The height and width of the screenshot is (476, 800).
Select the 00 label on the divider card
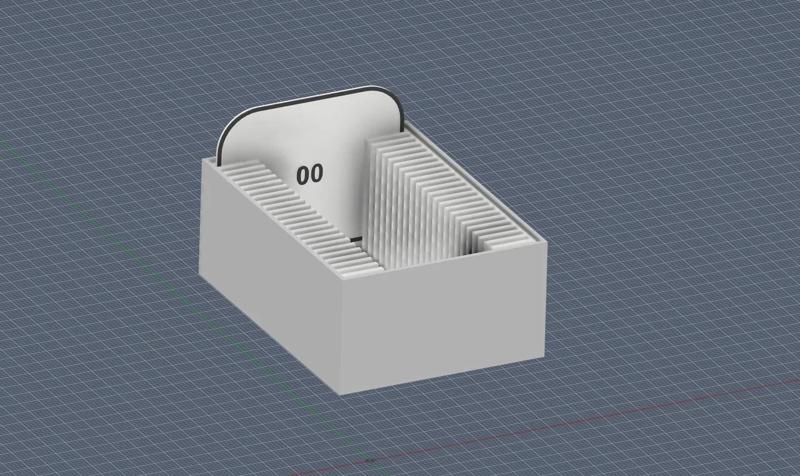(310, 174)
